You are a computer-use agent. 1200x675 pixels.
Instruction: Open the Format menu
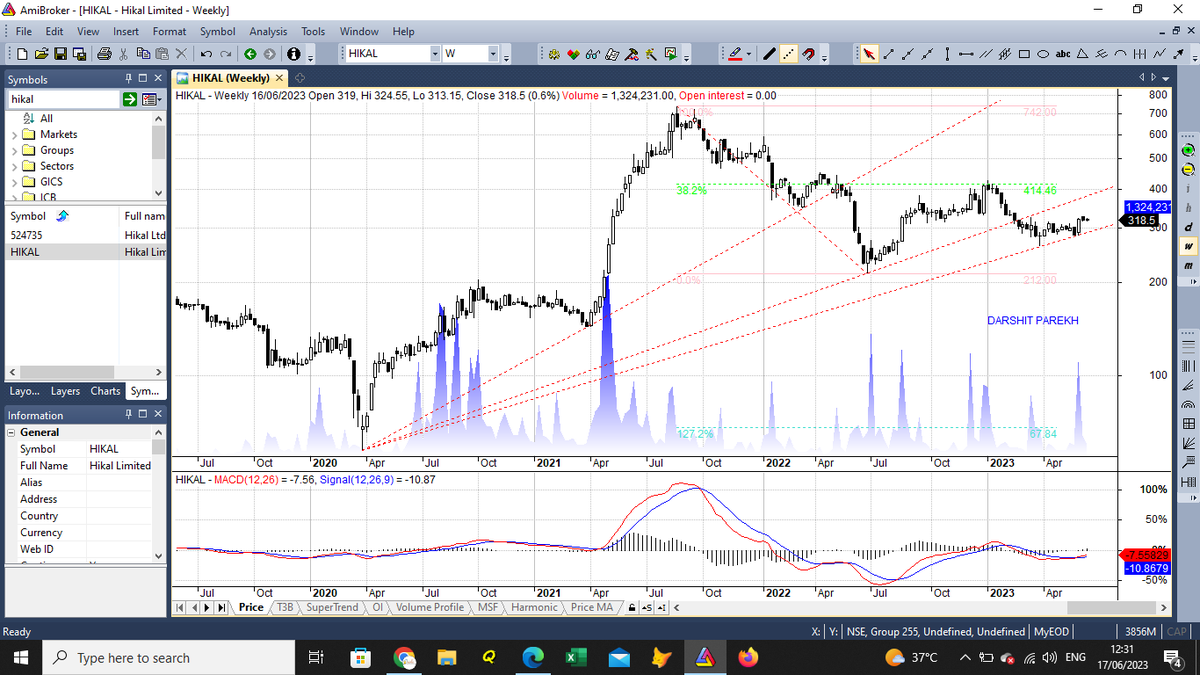point(170,31)
